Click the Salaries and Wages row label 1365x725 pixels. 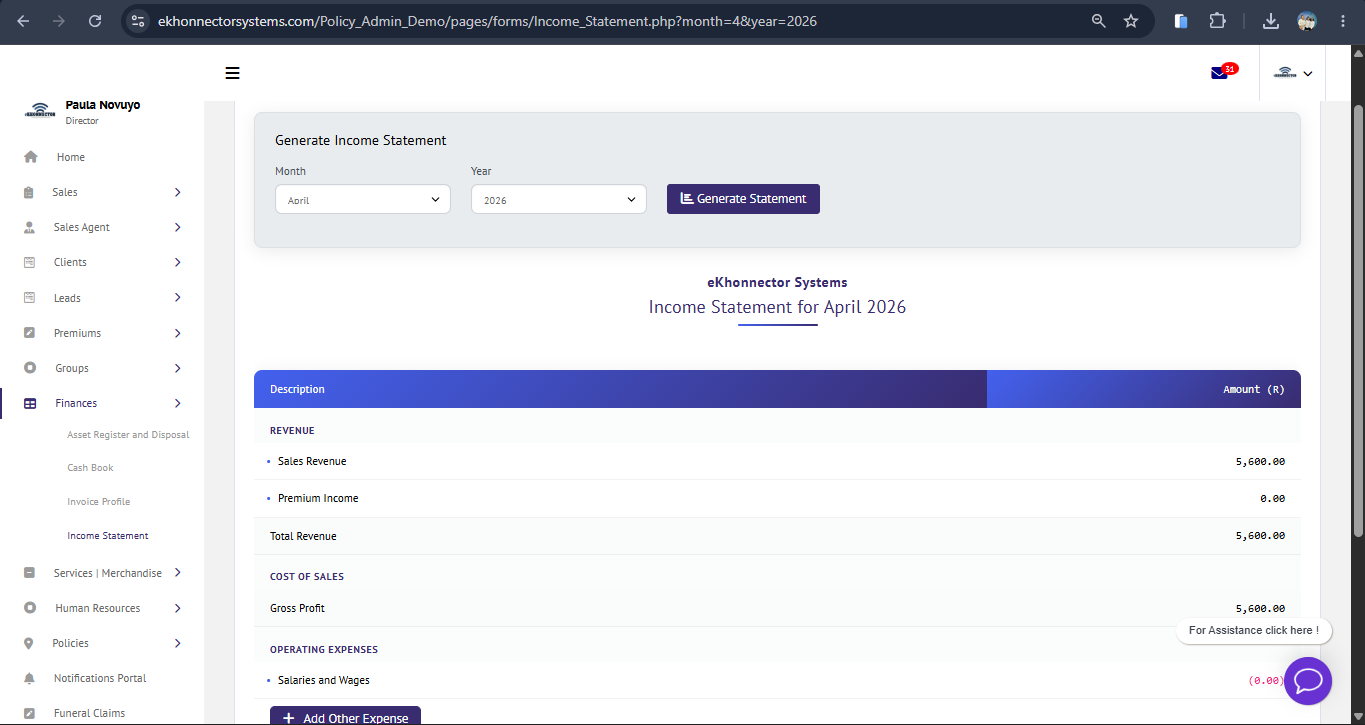(324, 680)
